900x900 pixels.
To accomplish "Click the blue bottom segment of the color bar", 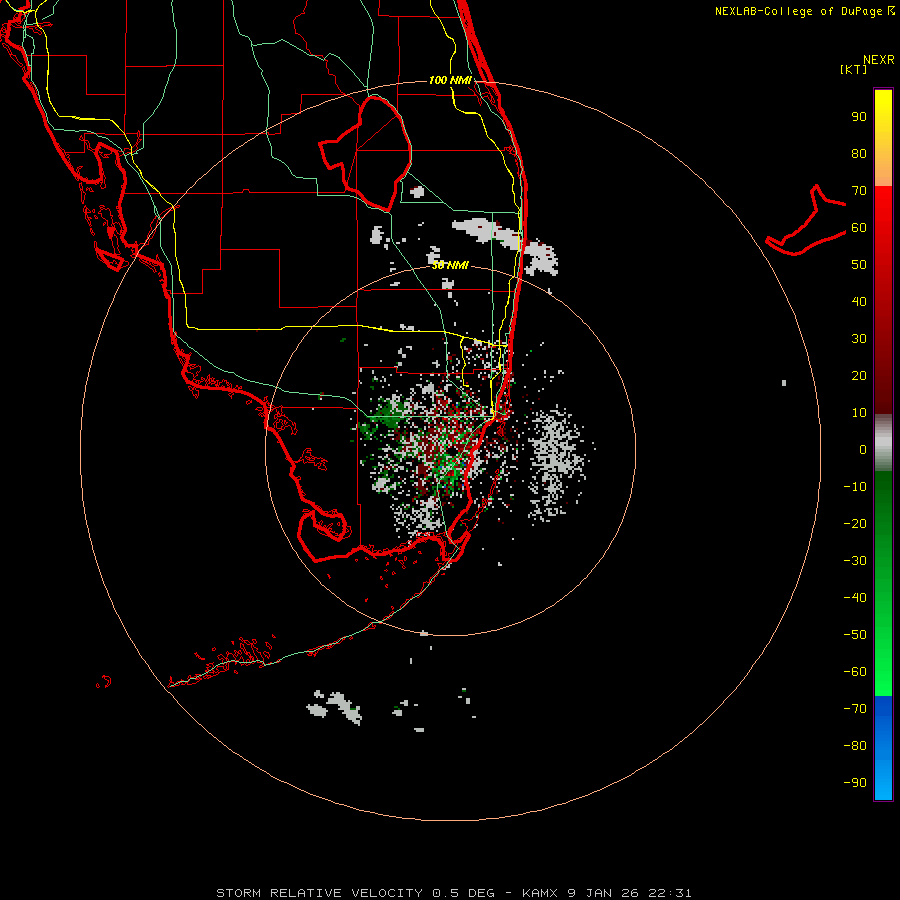I will pyautogui.click(x=883, y=748).
